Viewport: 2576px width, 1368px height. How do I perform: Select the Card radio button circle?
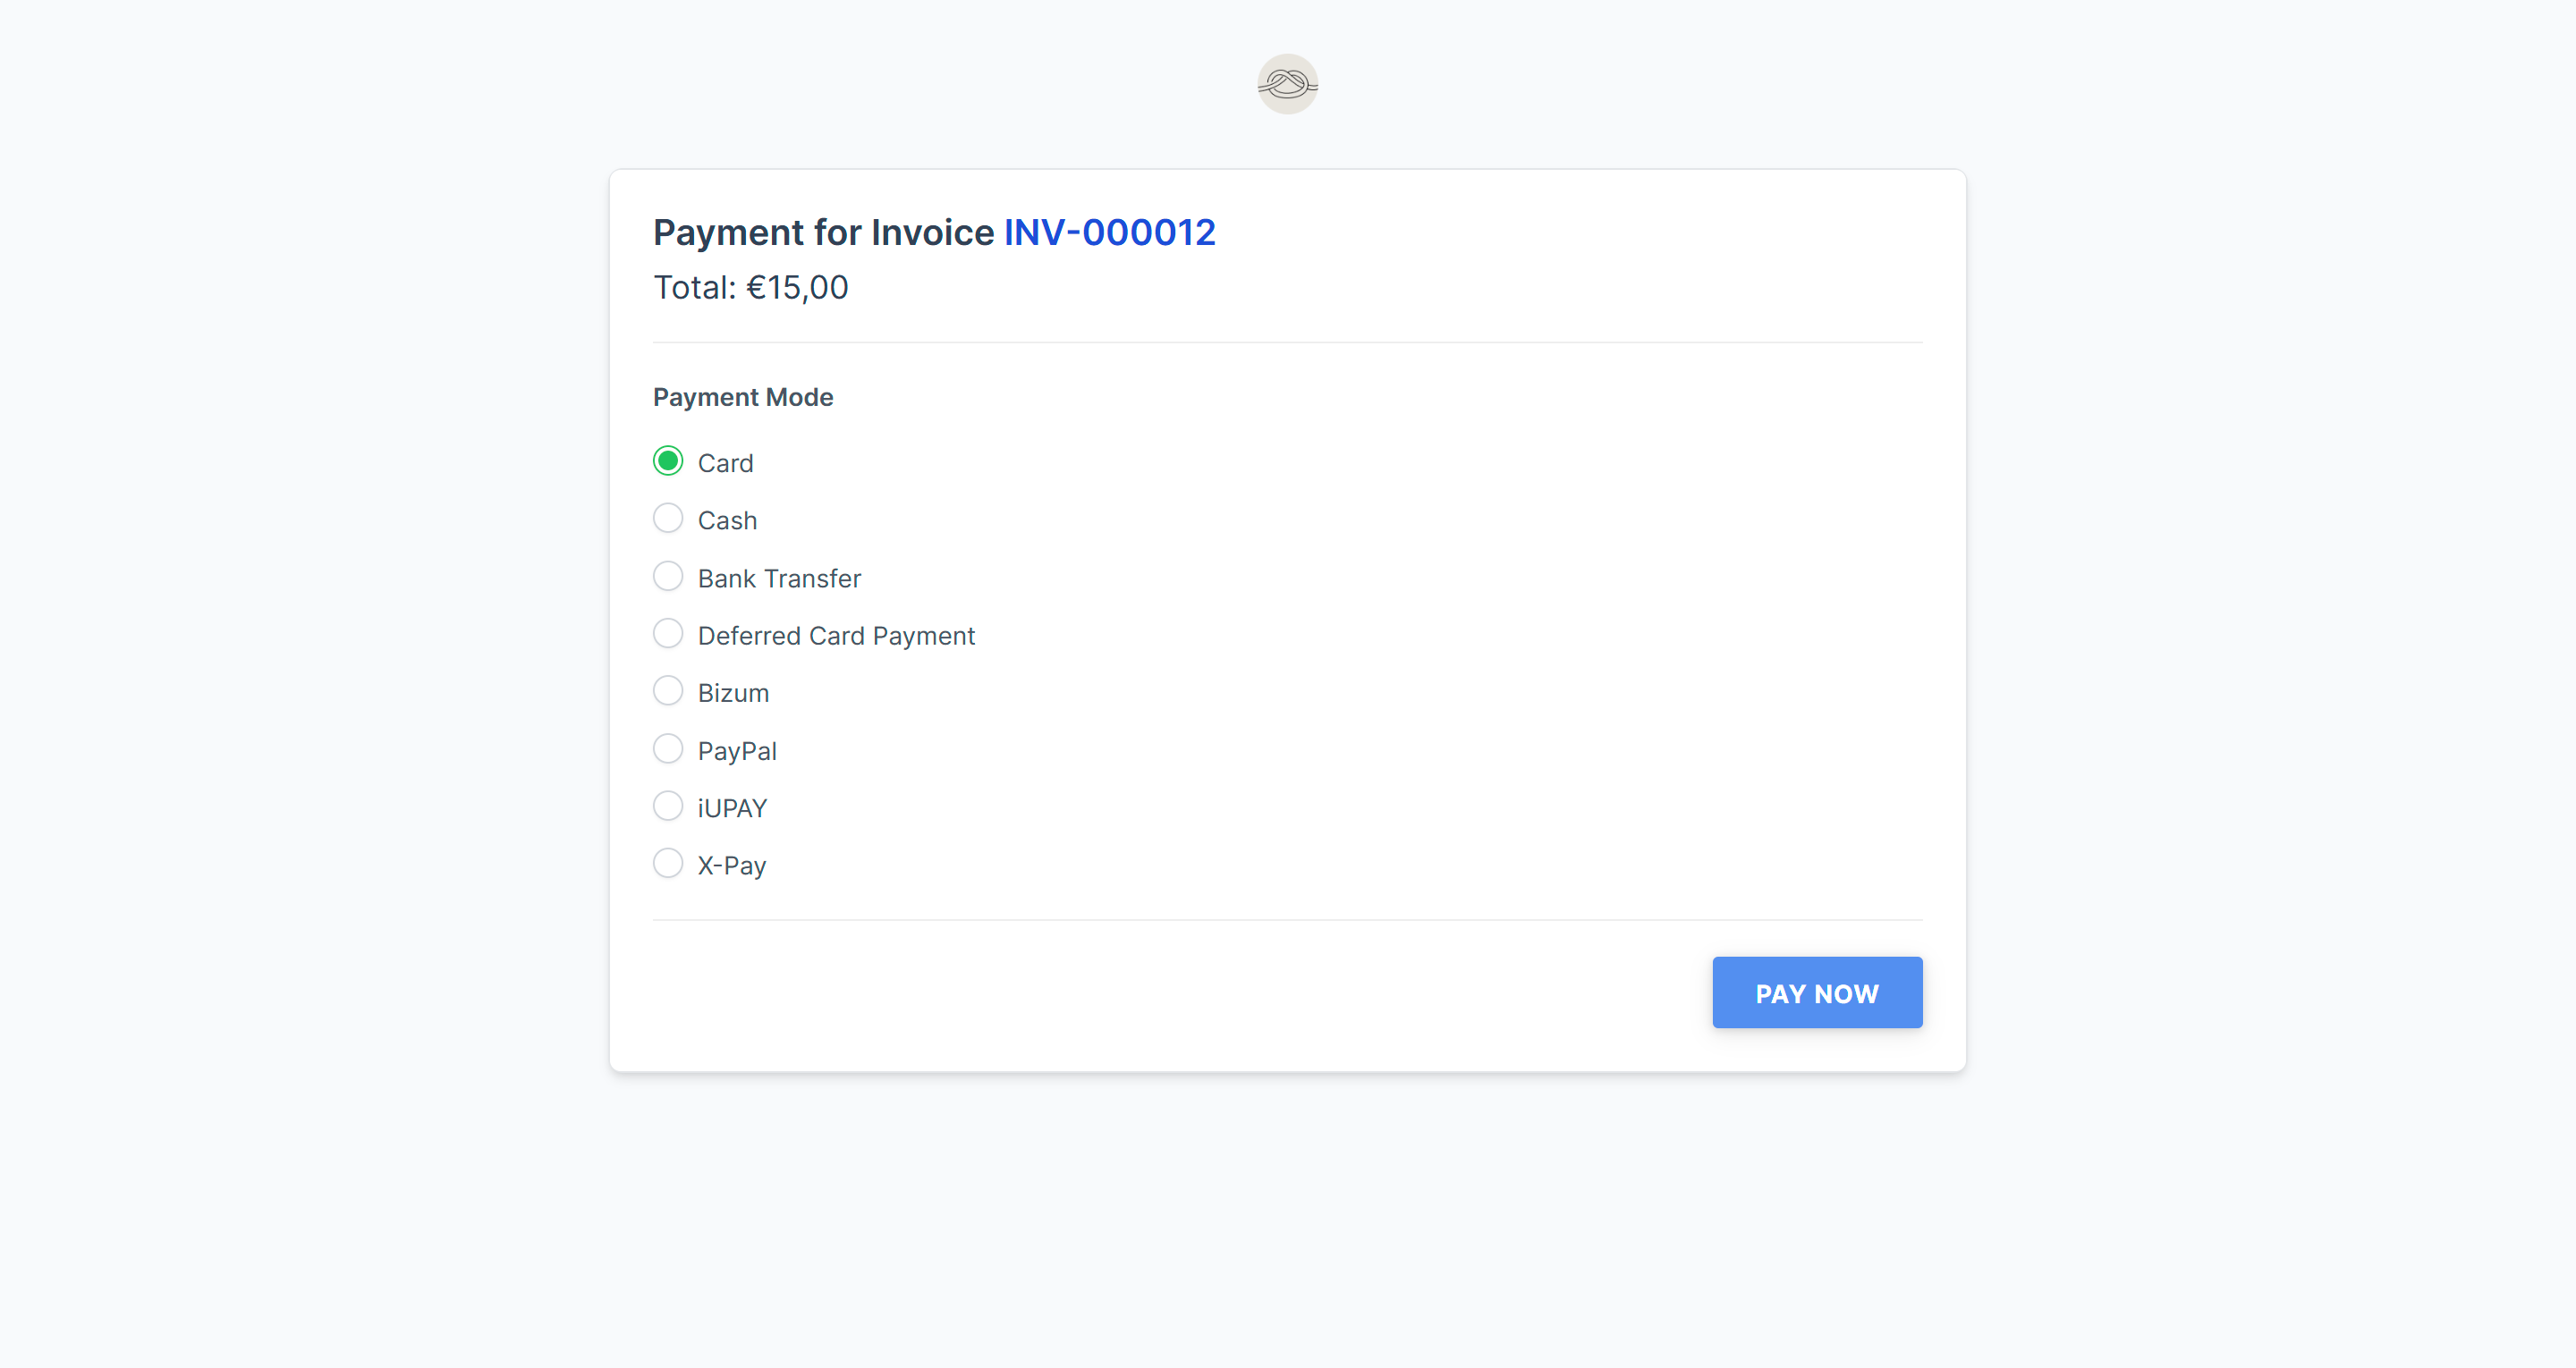[x=668, y=461]
